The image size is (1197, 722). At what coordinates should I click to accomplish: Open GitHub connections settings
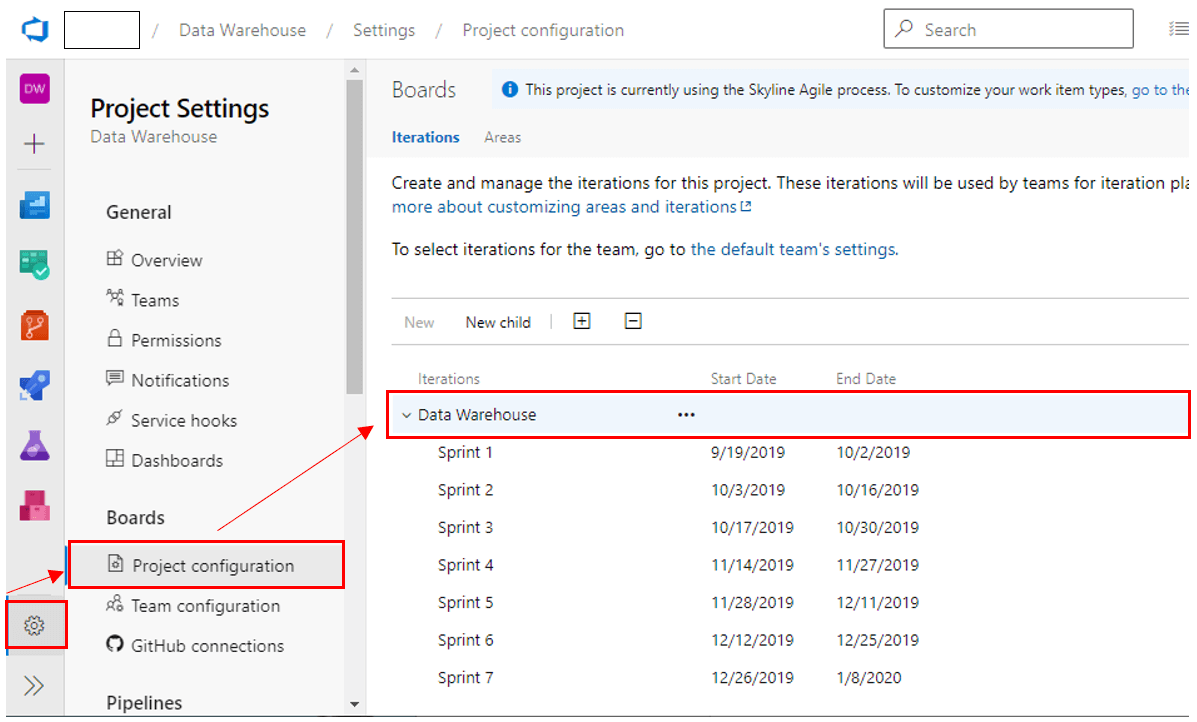pos(206,645)
